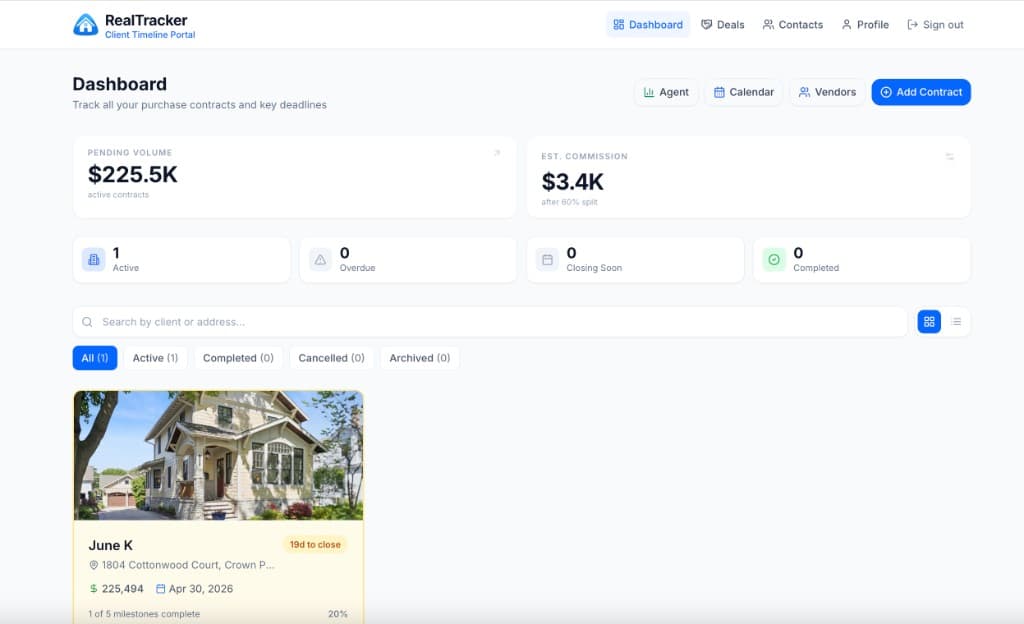Open the Vendors button

827,92
